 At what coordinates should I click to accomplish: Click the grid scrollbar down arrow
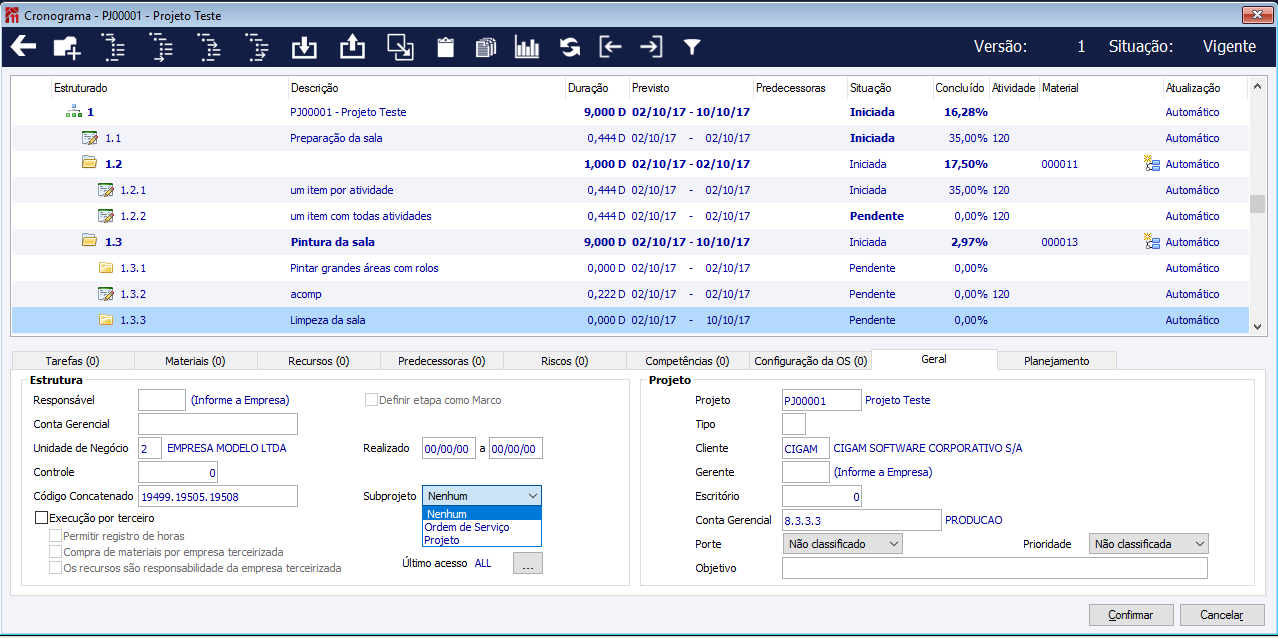click(1258, 326)
